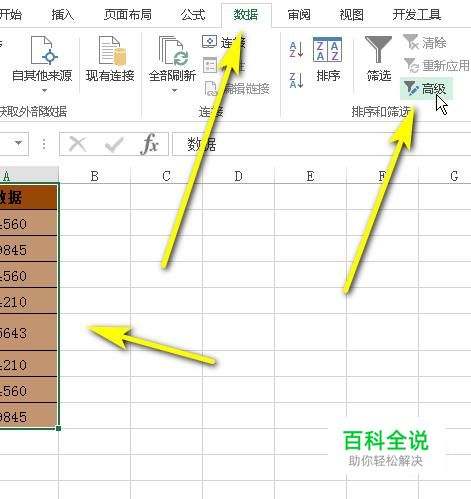471x499 pixels.
Task: Click the connection properties icon under 连接
Action: pyautogui.click(x=210, y=65)
